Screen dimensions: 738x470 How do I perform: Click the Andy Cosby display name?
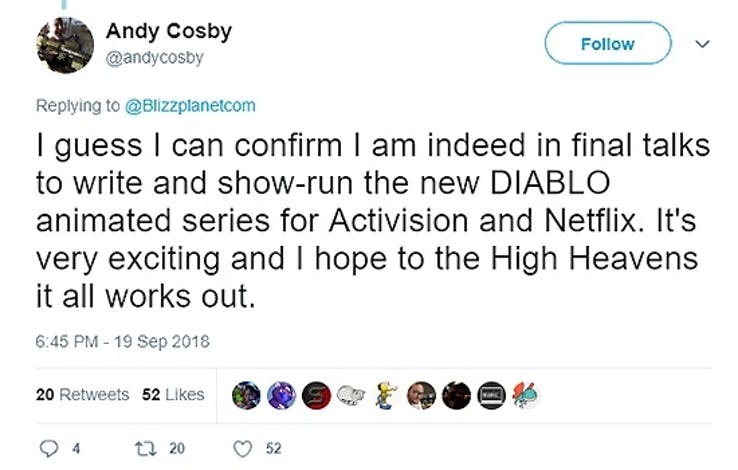click(168, 31)
